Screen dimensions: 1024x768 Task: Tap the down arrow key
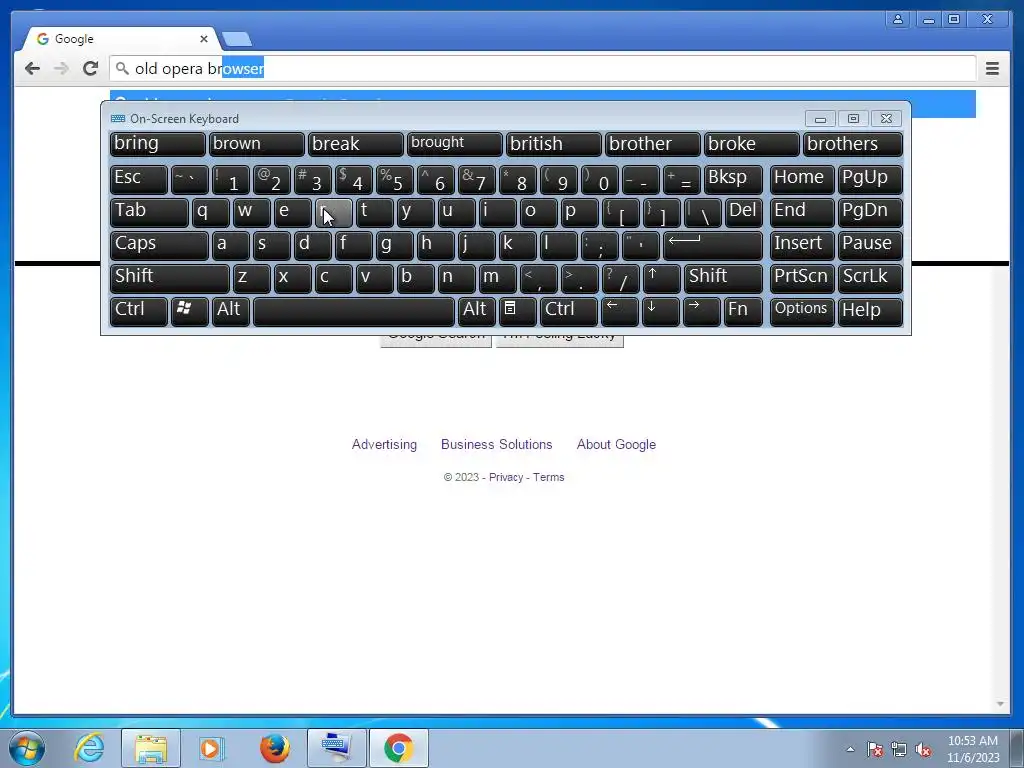tap(661, 312)
